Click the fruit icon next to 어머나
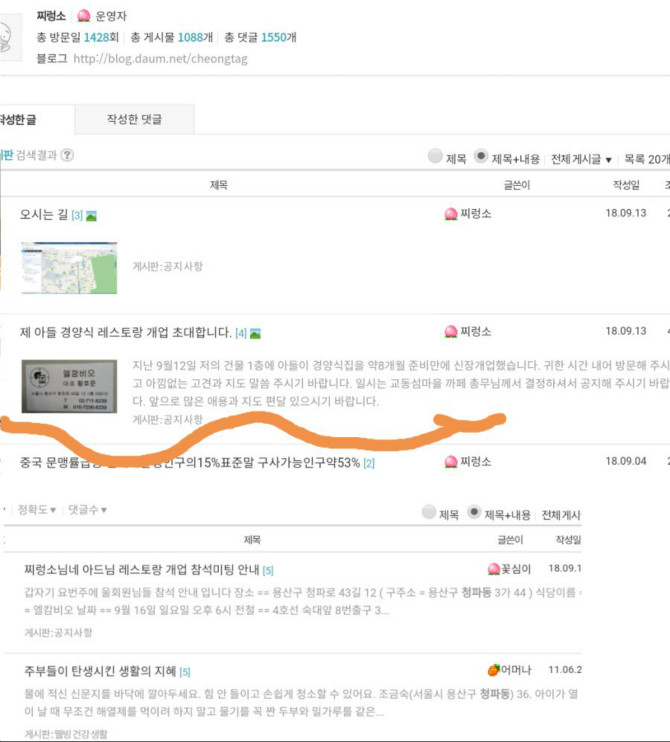 [x=494, y=670]
